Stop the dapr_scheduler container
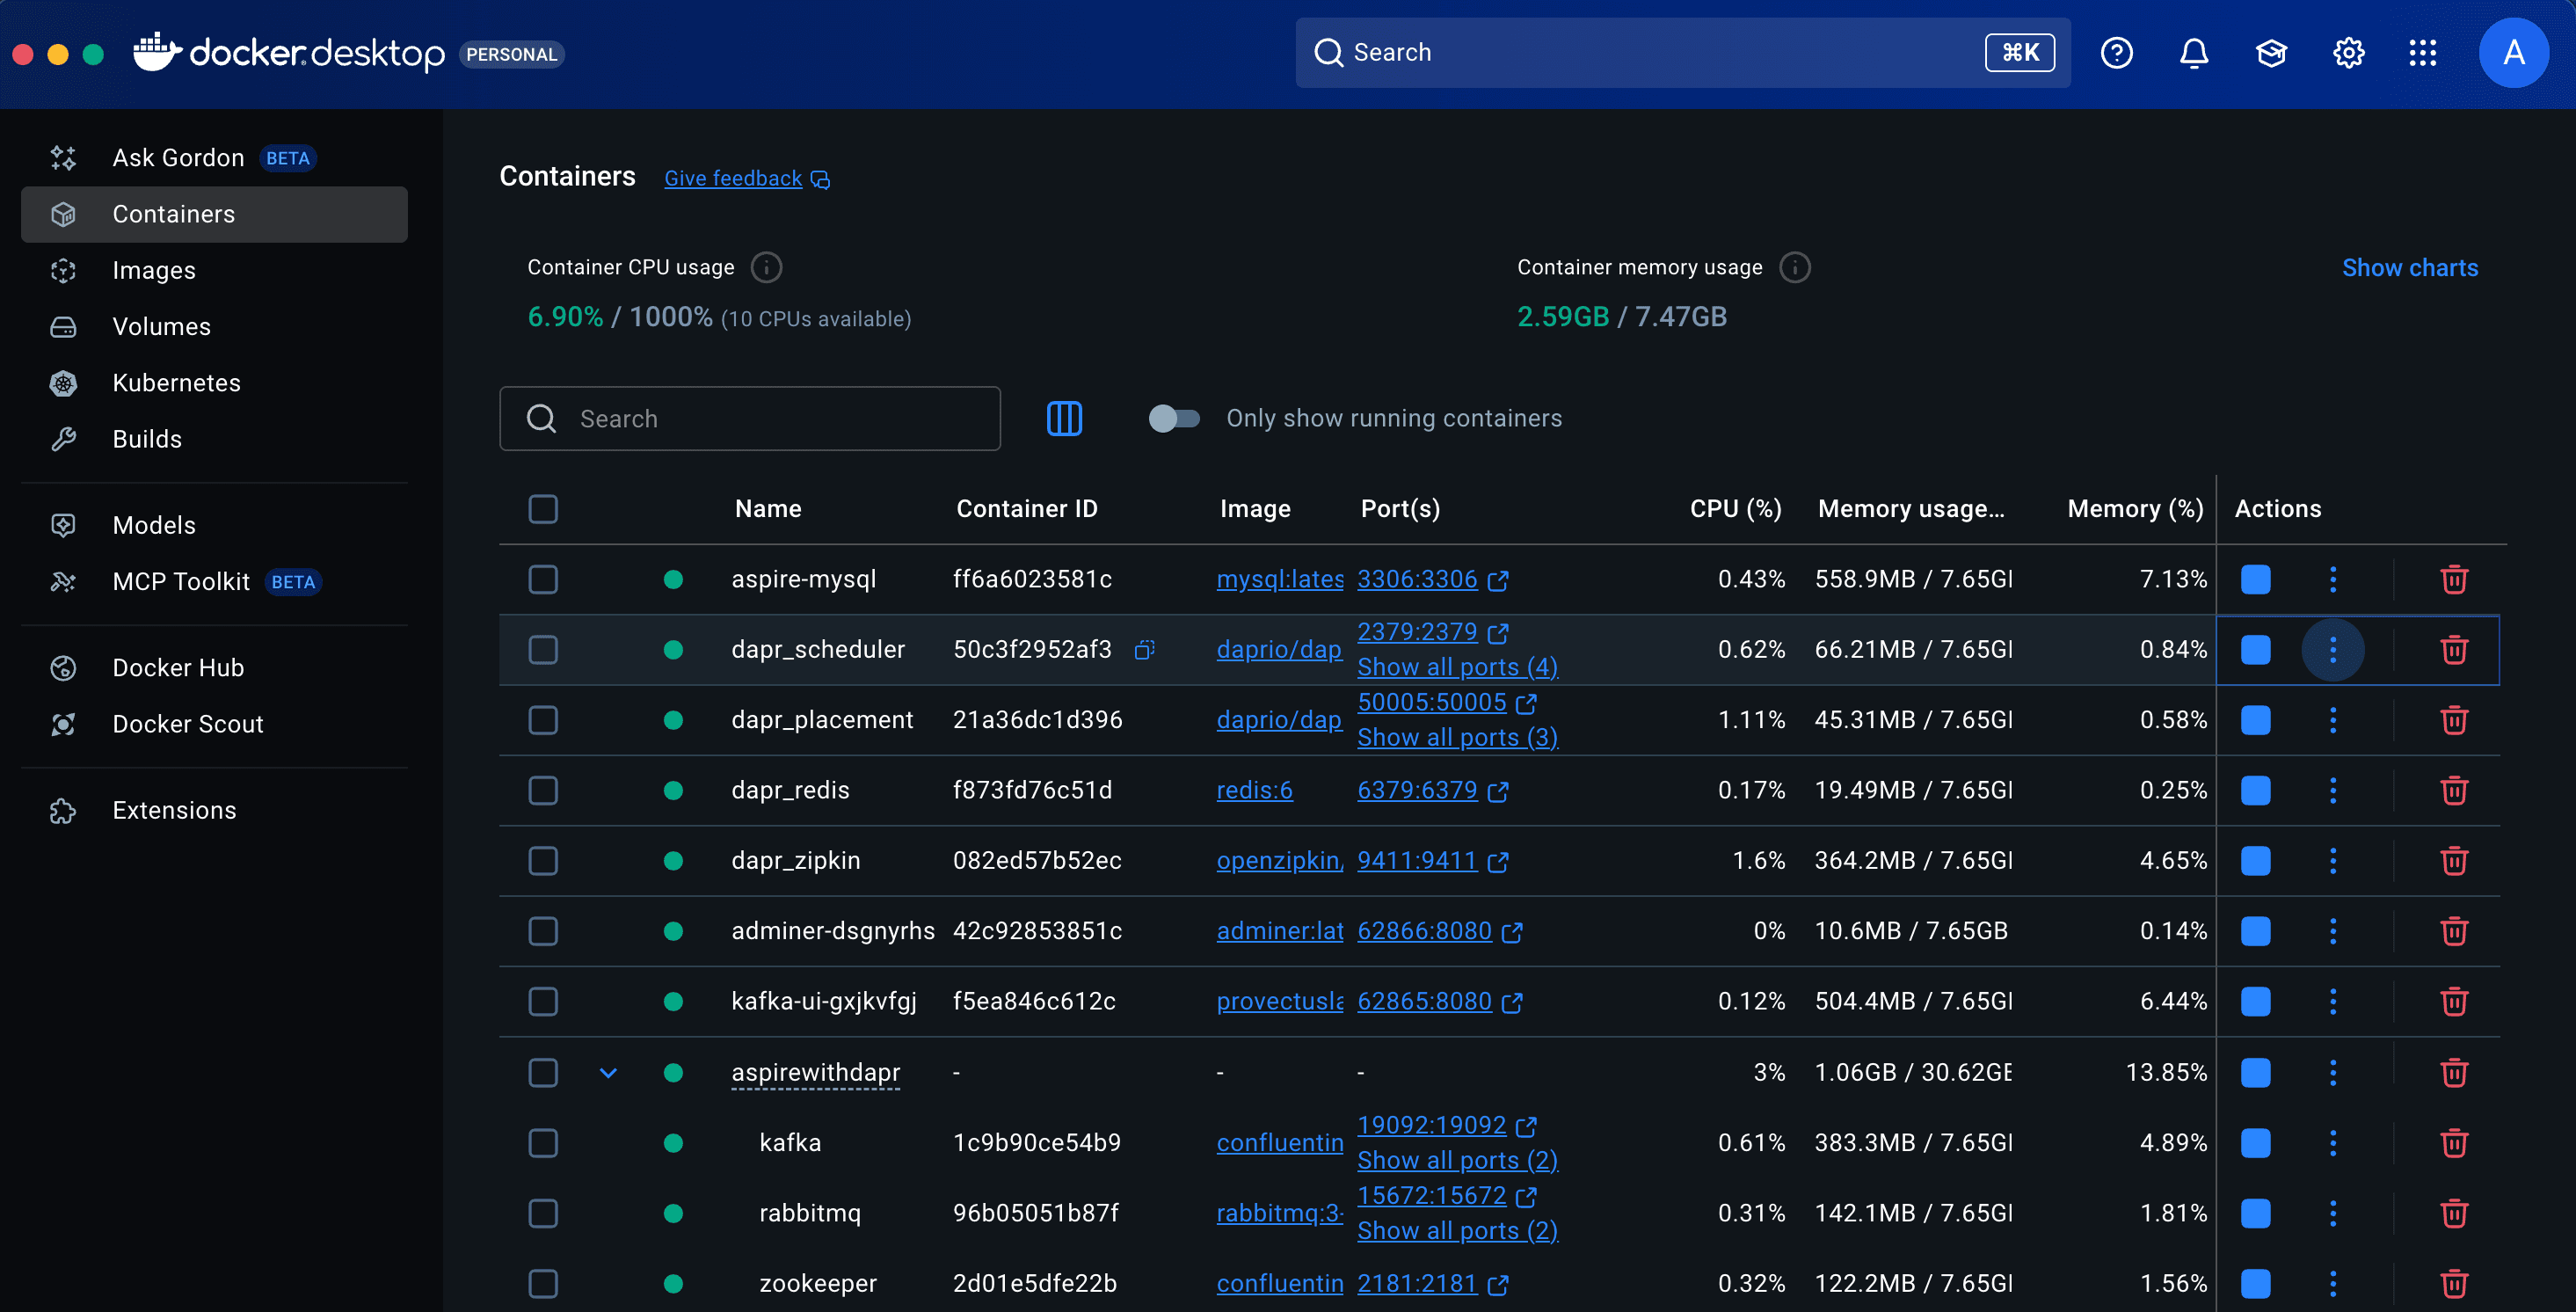2576x1312 pixels. click(x=2255, y=649)
